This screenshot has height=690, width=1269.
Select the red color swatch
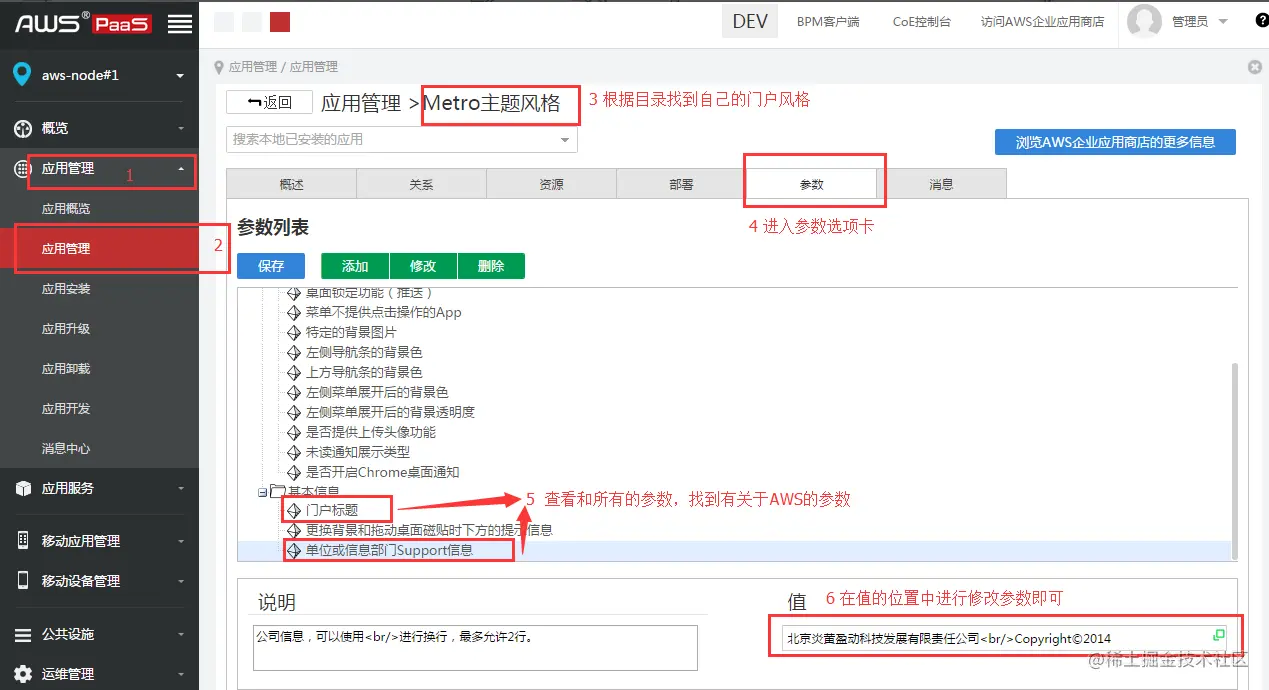tap(280, 22)
